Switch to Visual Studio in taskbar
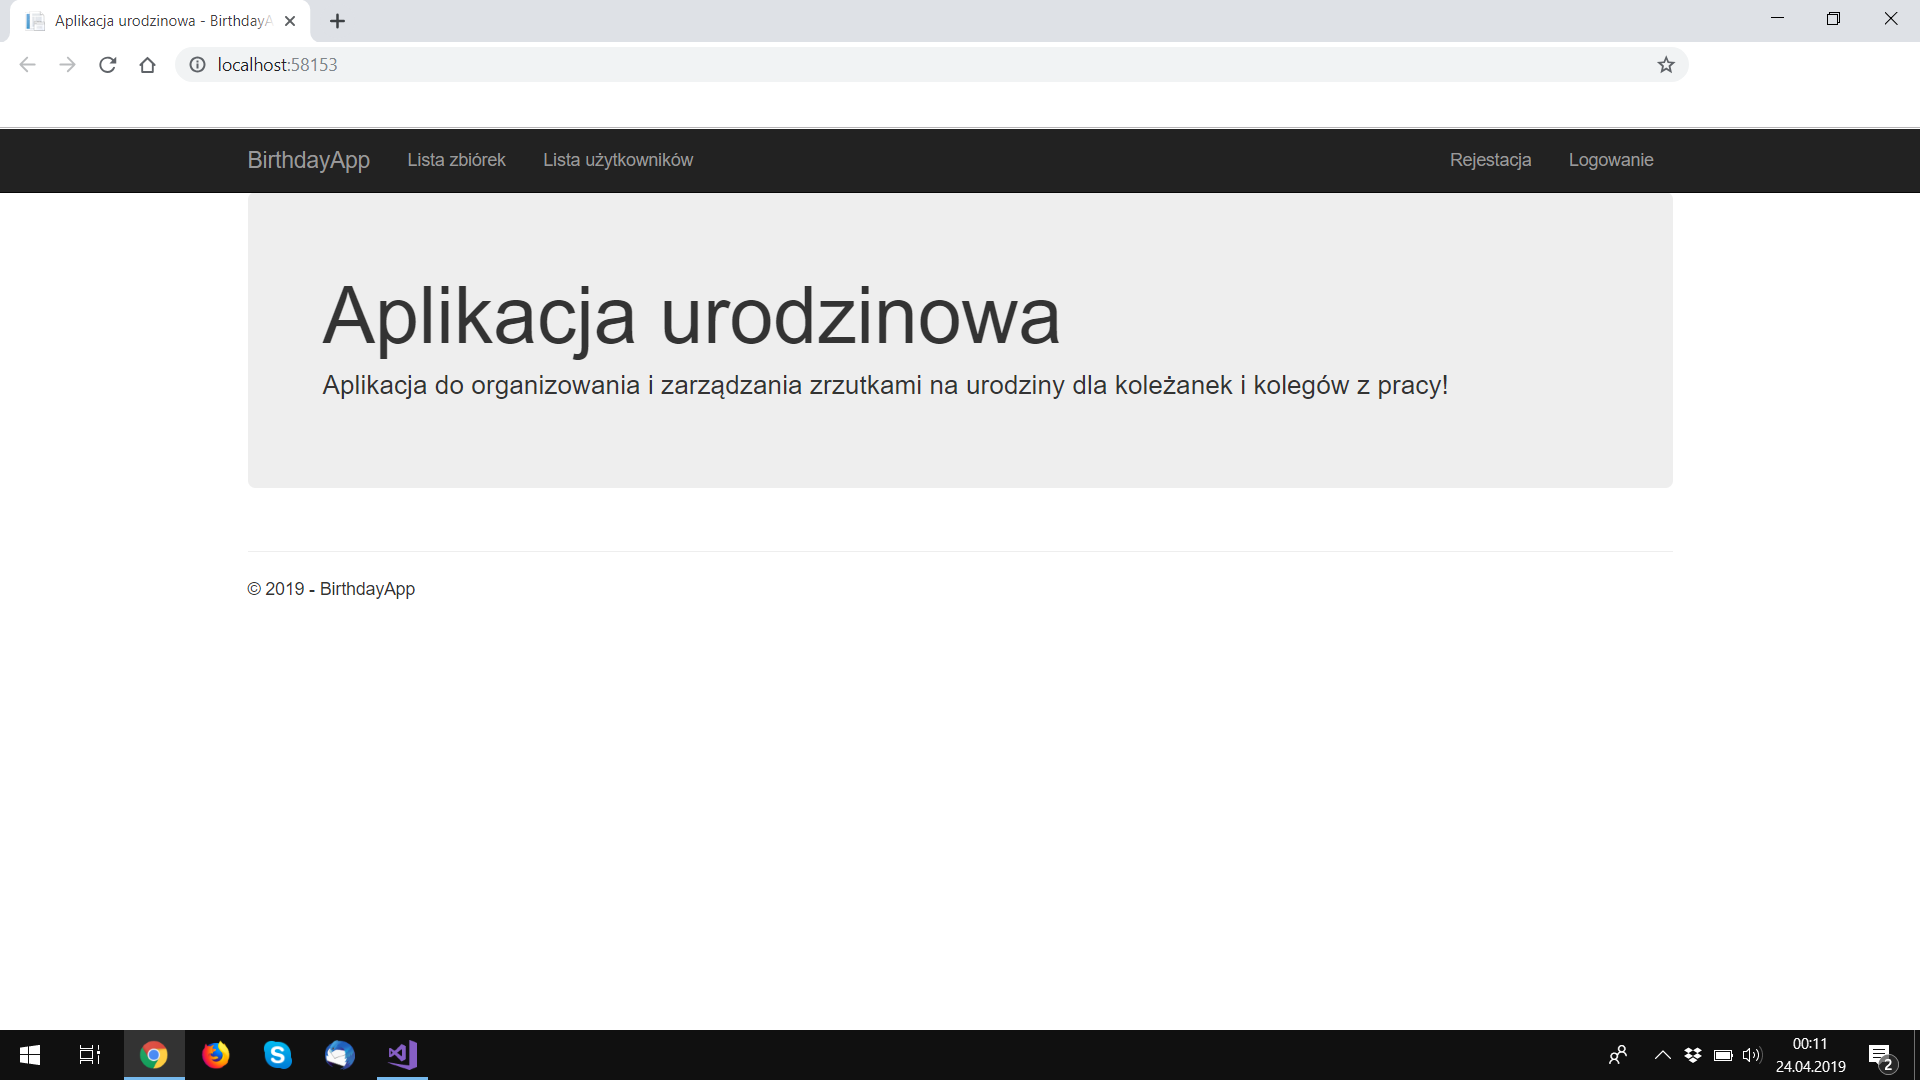The image size is (1920, 1080). tap(402, 1055)
